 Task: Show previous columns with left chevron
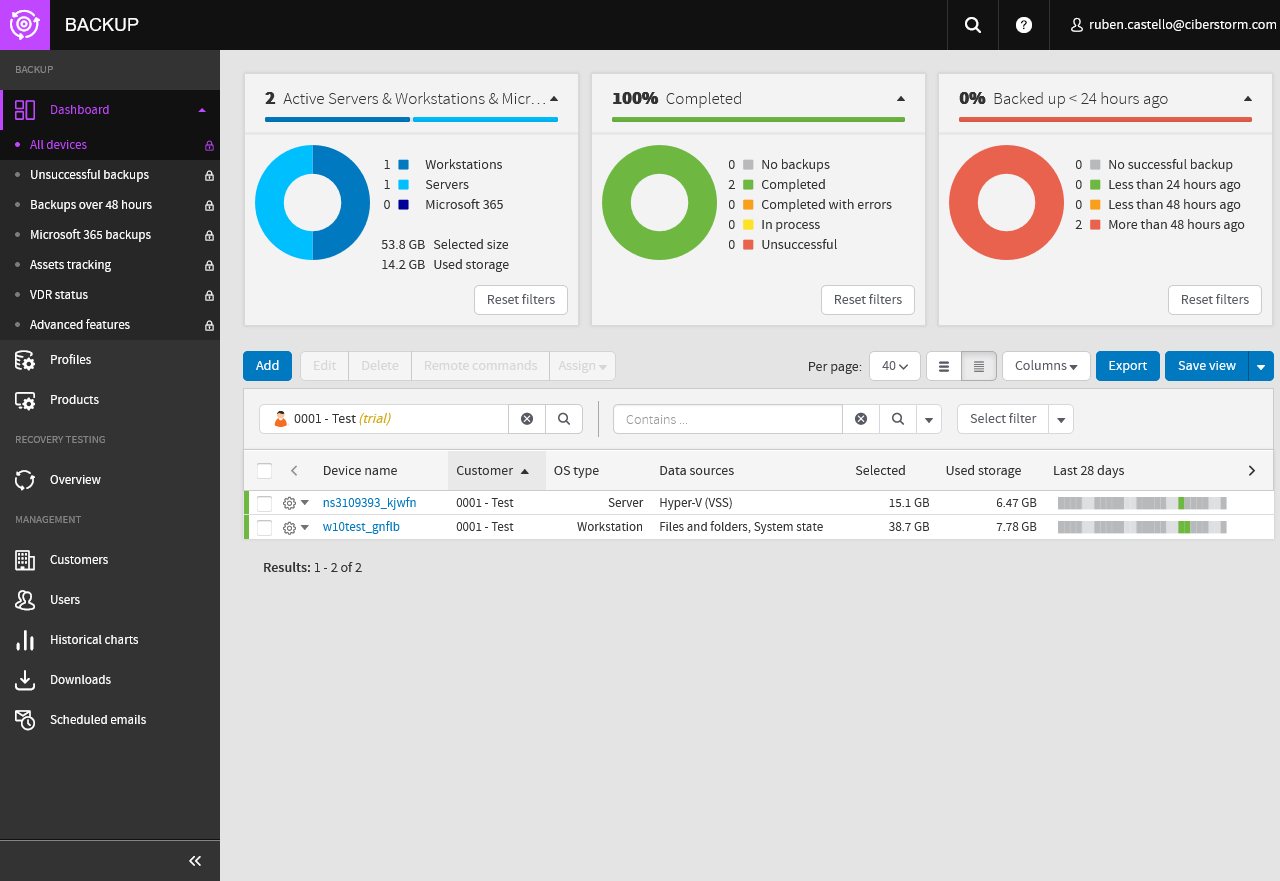tap(294, 470)
